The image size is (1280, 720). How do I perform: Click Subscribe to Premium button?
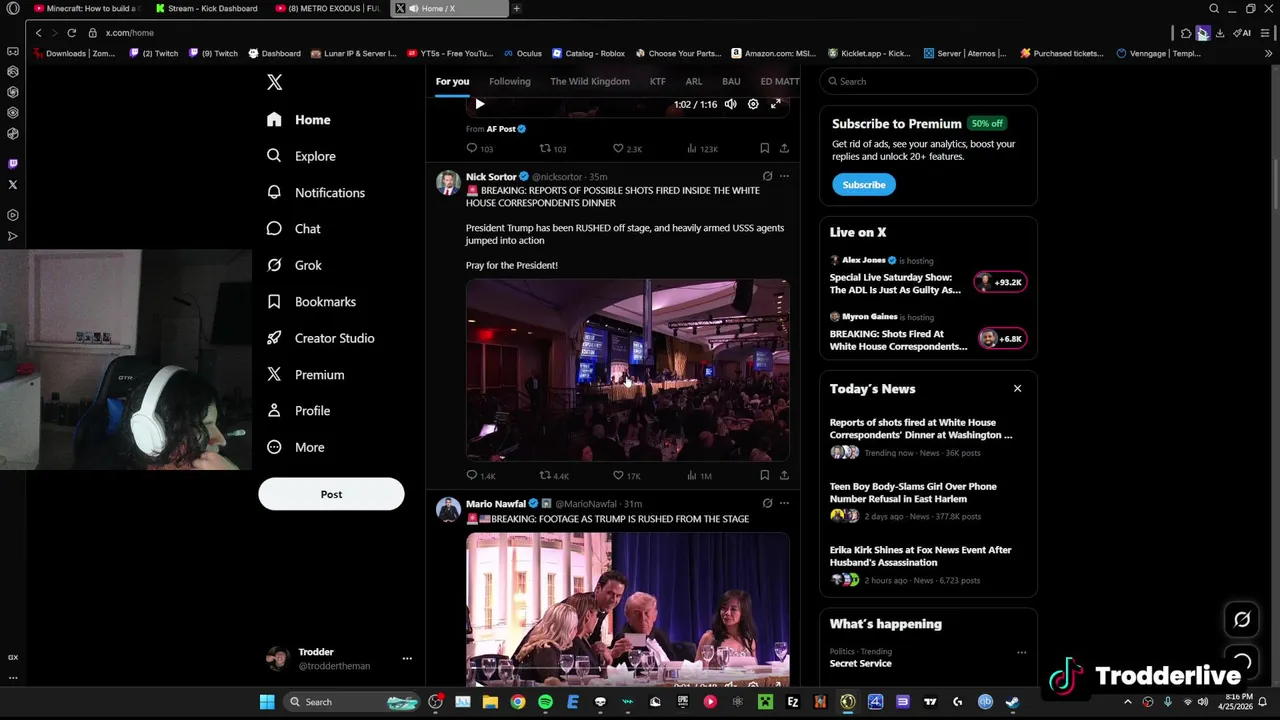[864, 185]
